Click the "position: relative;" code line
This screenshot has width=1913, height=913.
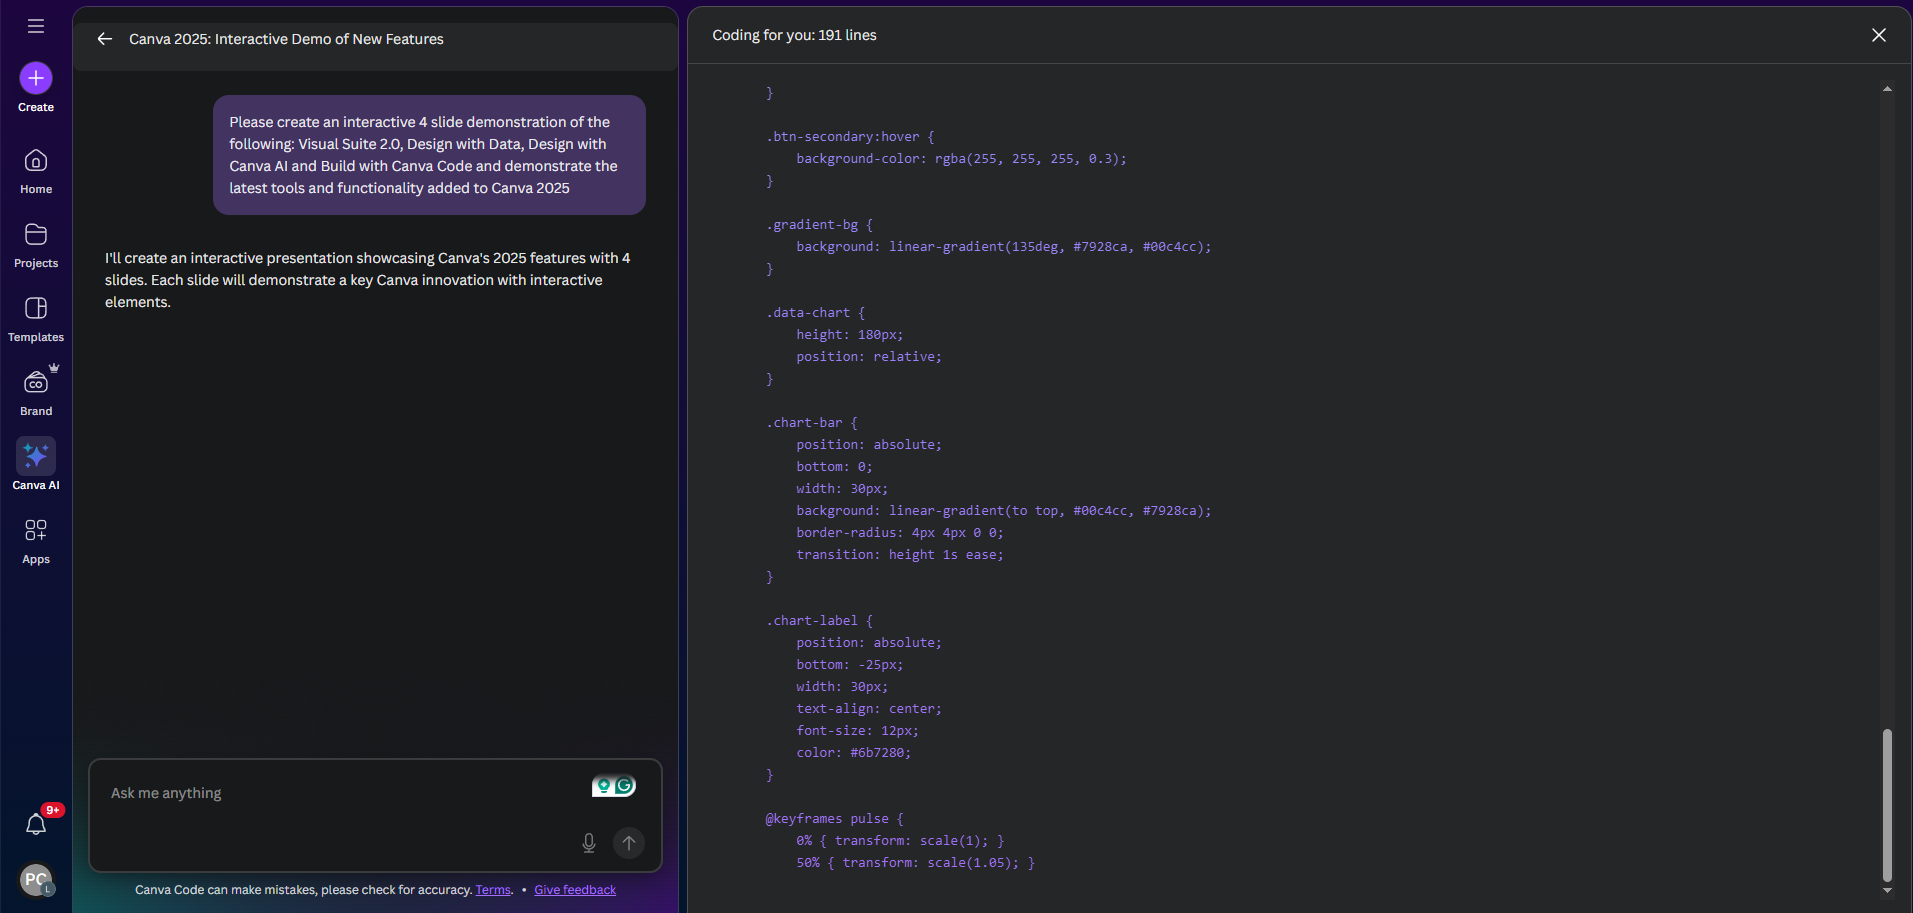(869, 357)
